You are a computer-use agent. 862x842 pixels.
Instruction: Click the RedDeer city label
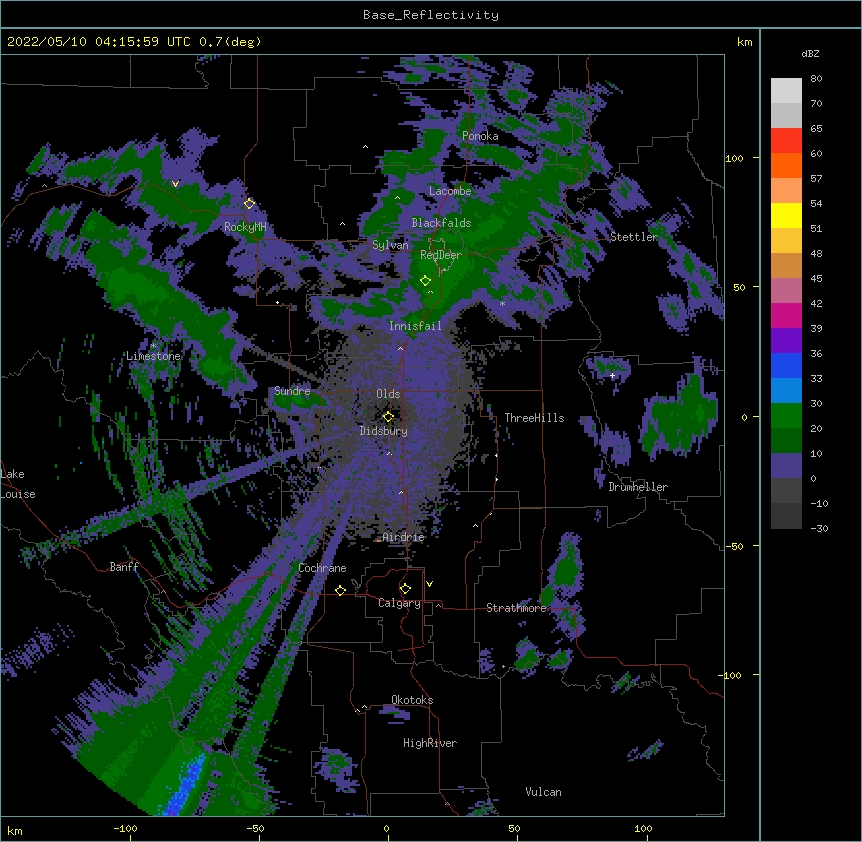tap(441, 255)
